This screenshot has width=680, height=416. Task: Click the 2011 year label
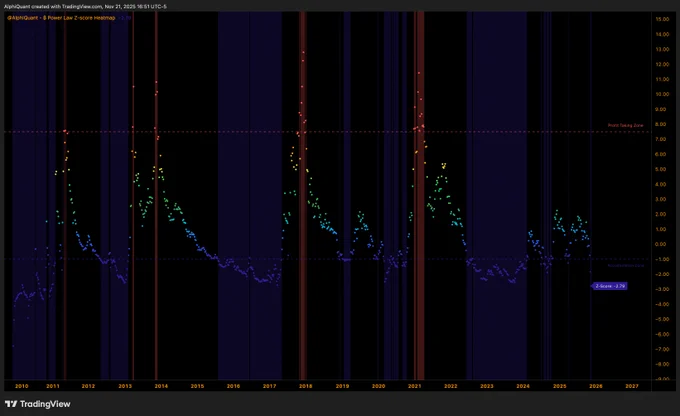[53, 386]
